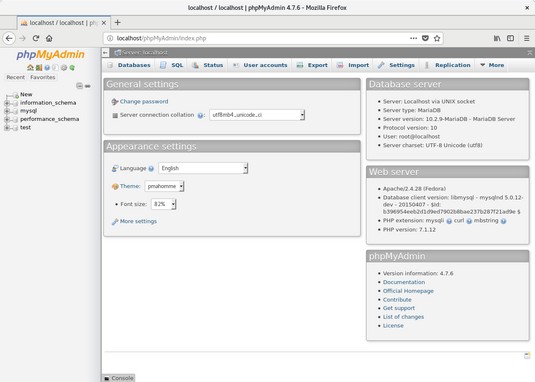The height and width of the screenshot is (382, 535).
Task: Click the Recent tables button
Action: point(16,77)
